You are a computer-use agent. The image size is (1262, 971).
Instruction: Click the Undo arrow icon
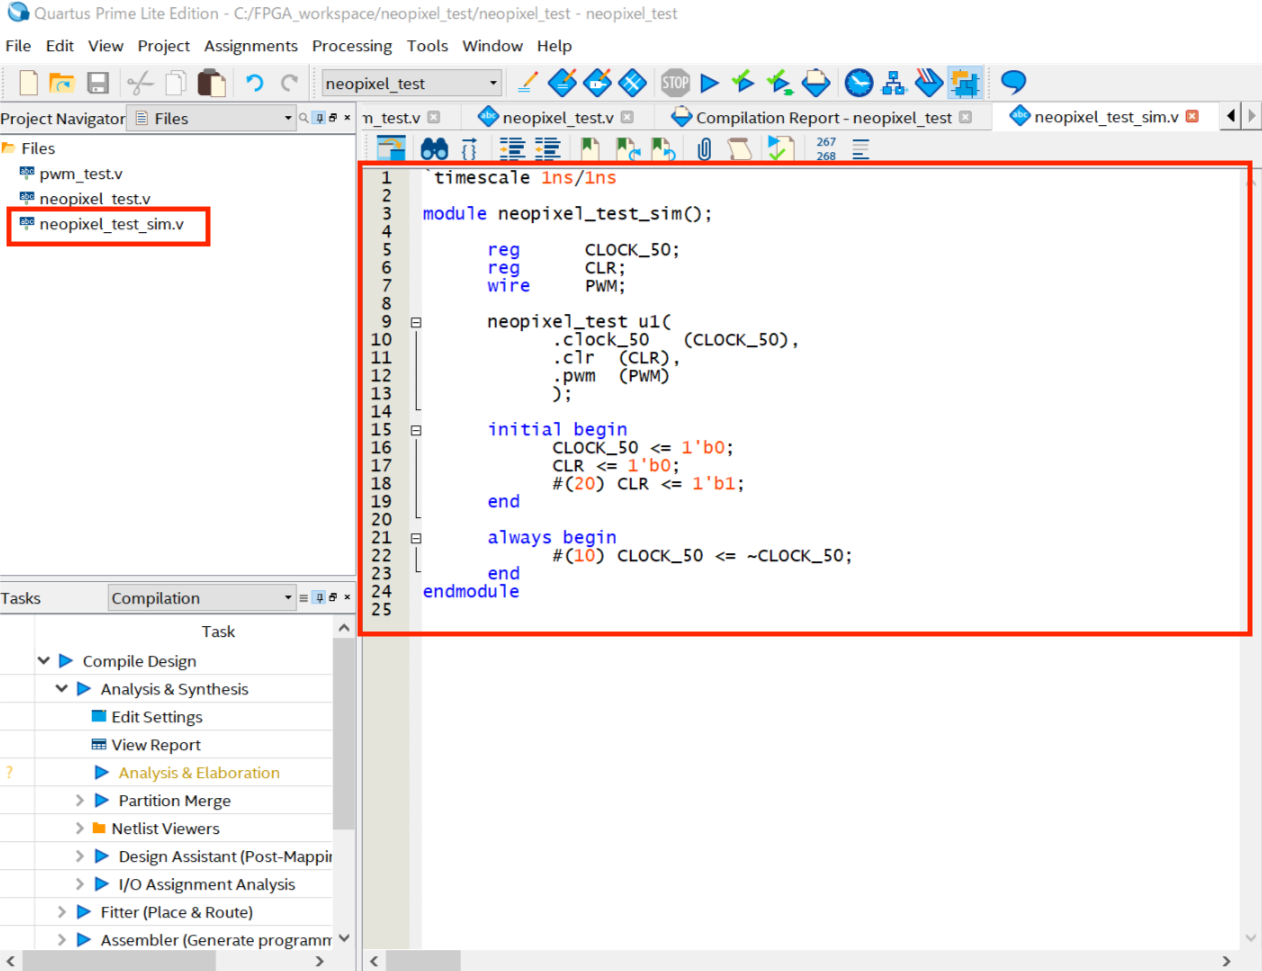point(255,83)
